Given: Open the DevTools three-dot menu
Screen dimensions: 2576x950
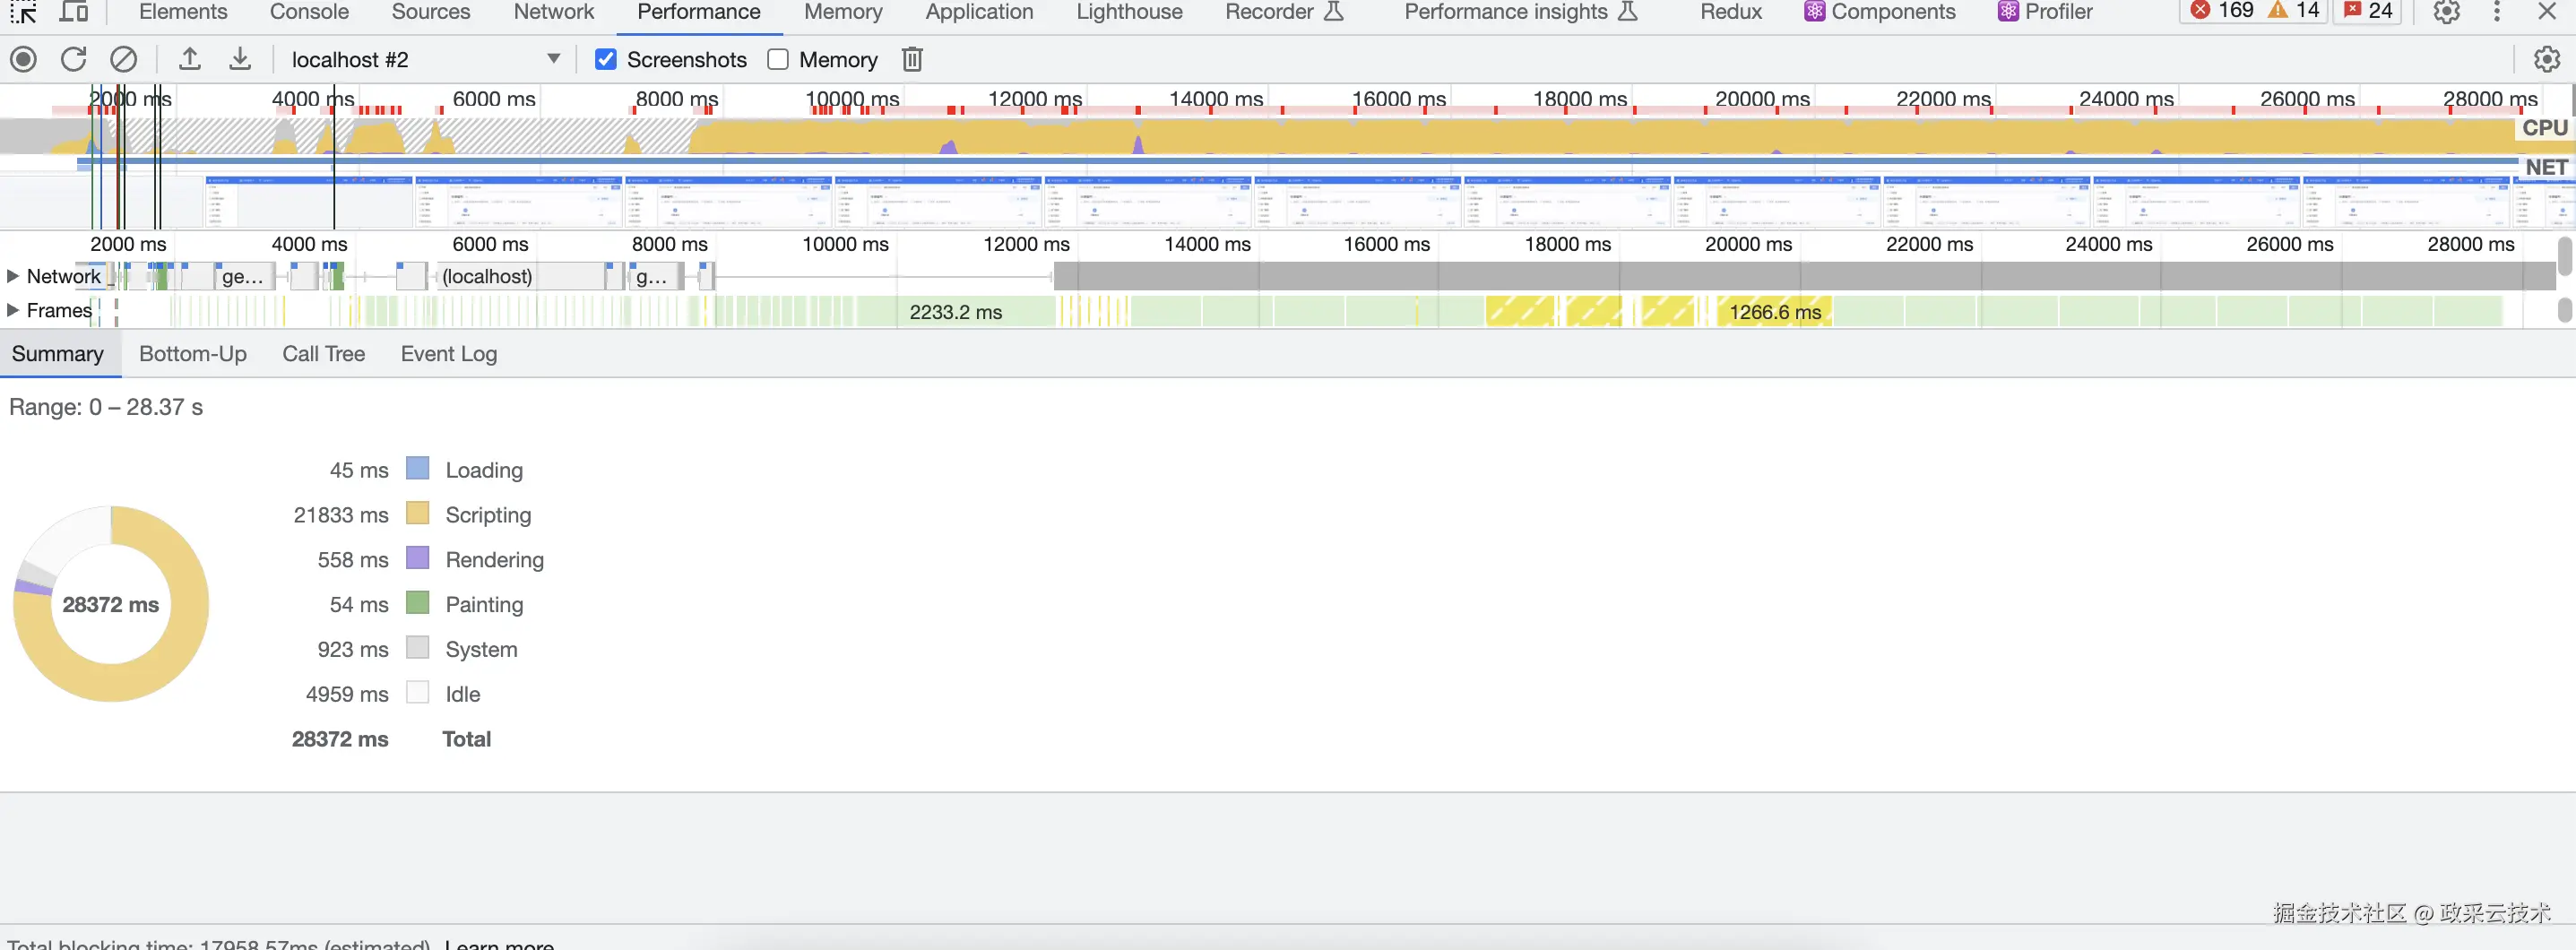Looking at the screenshot, I should point(2497,12).
